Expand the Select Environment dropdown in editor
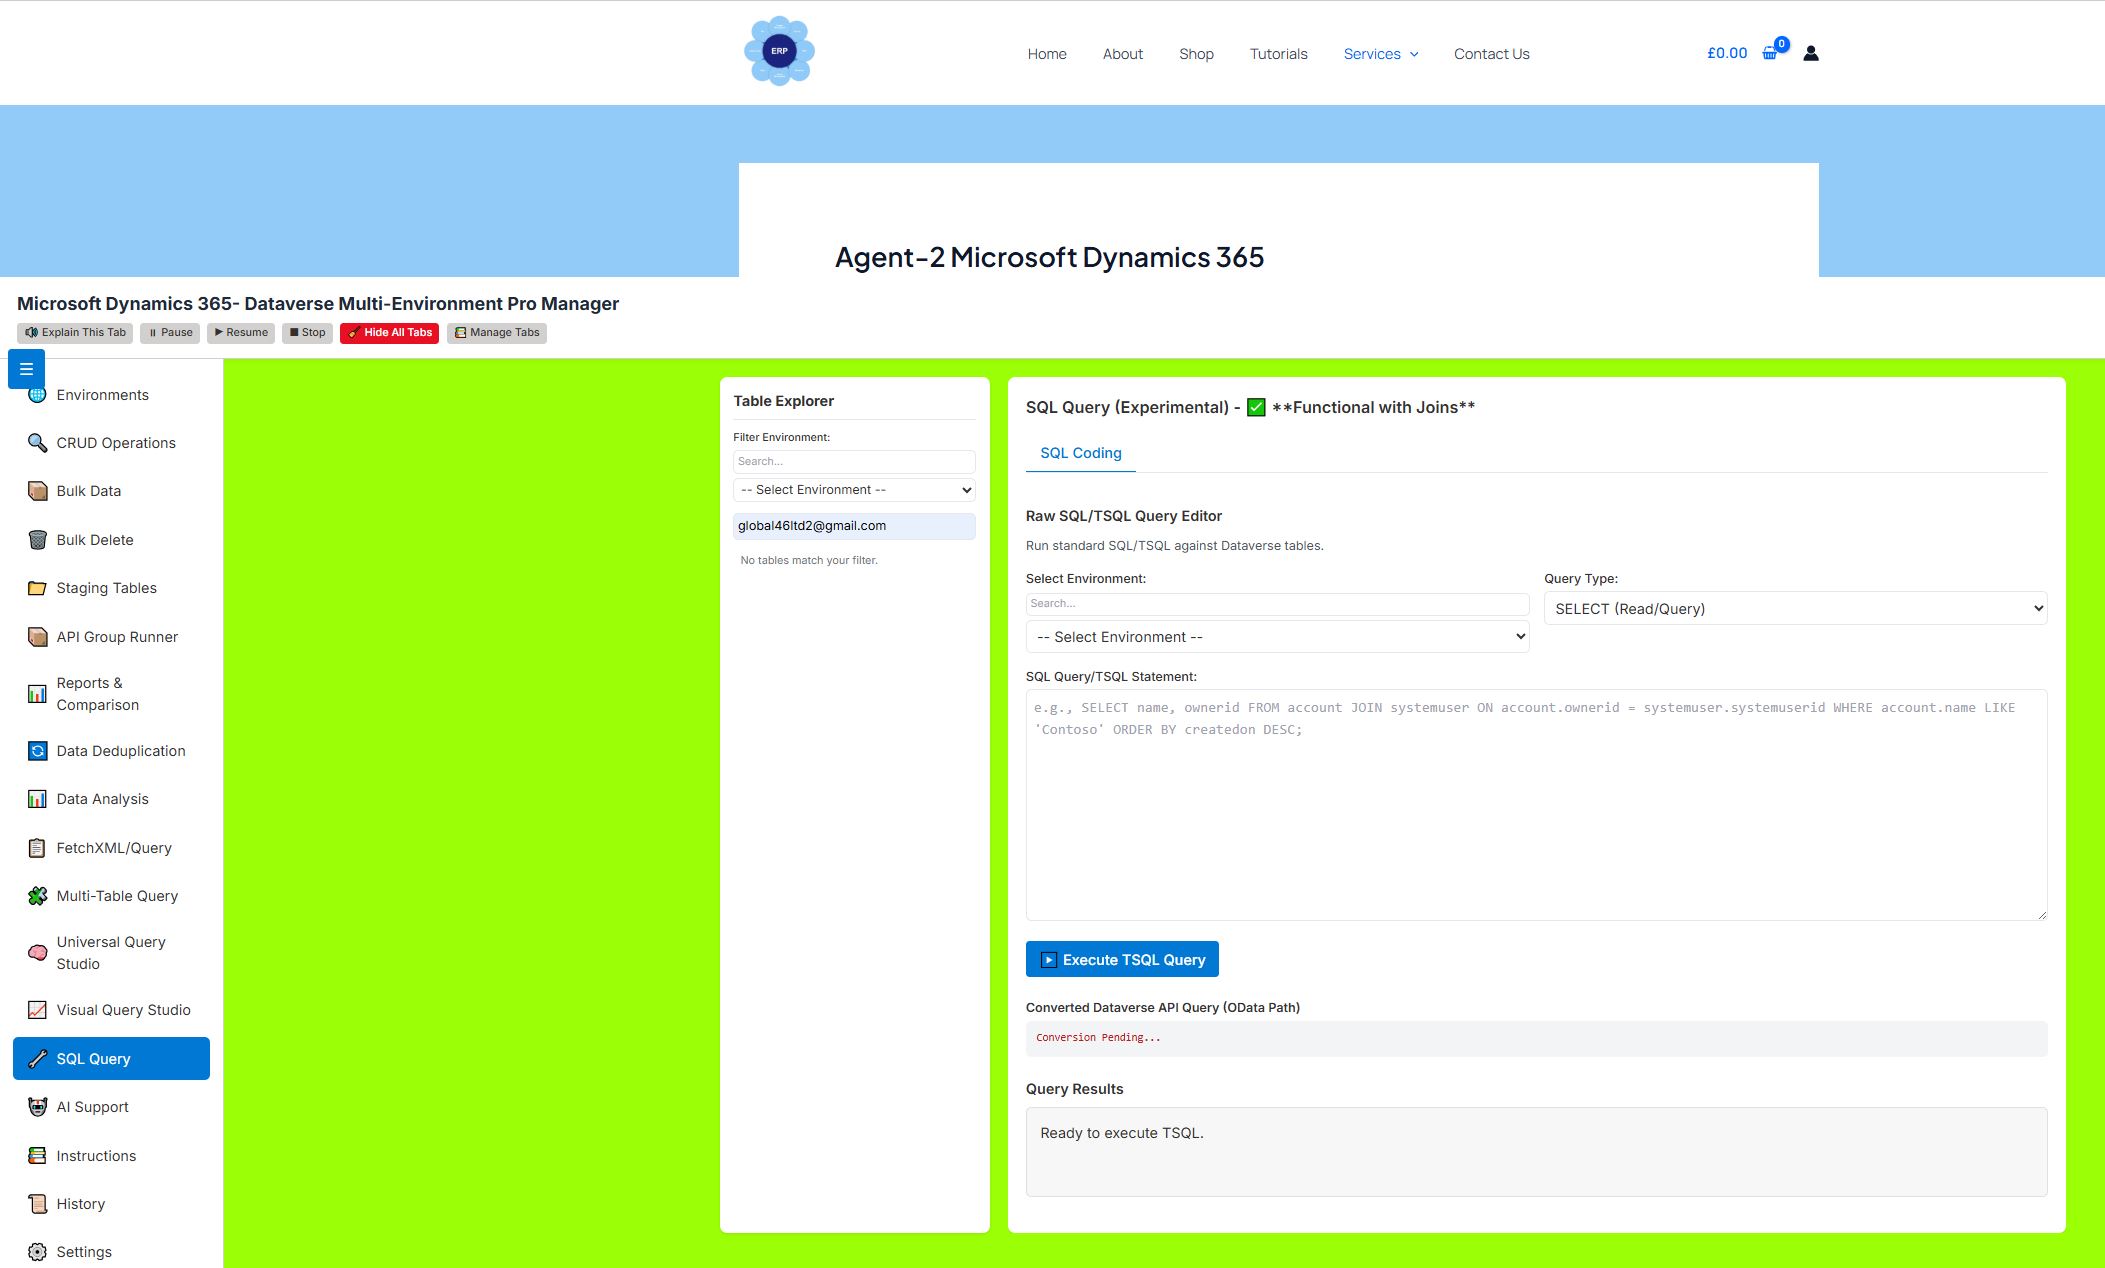The width and height of the screenshot is (2105, 1268). click(x=1277, y=636)
